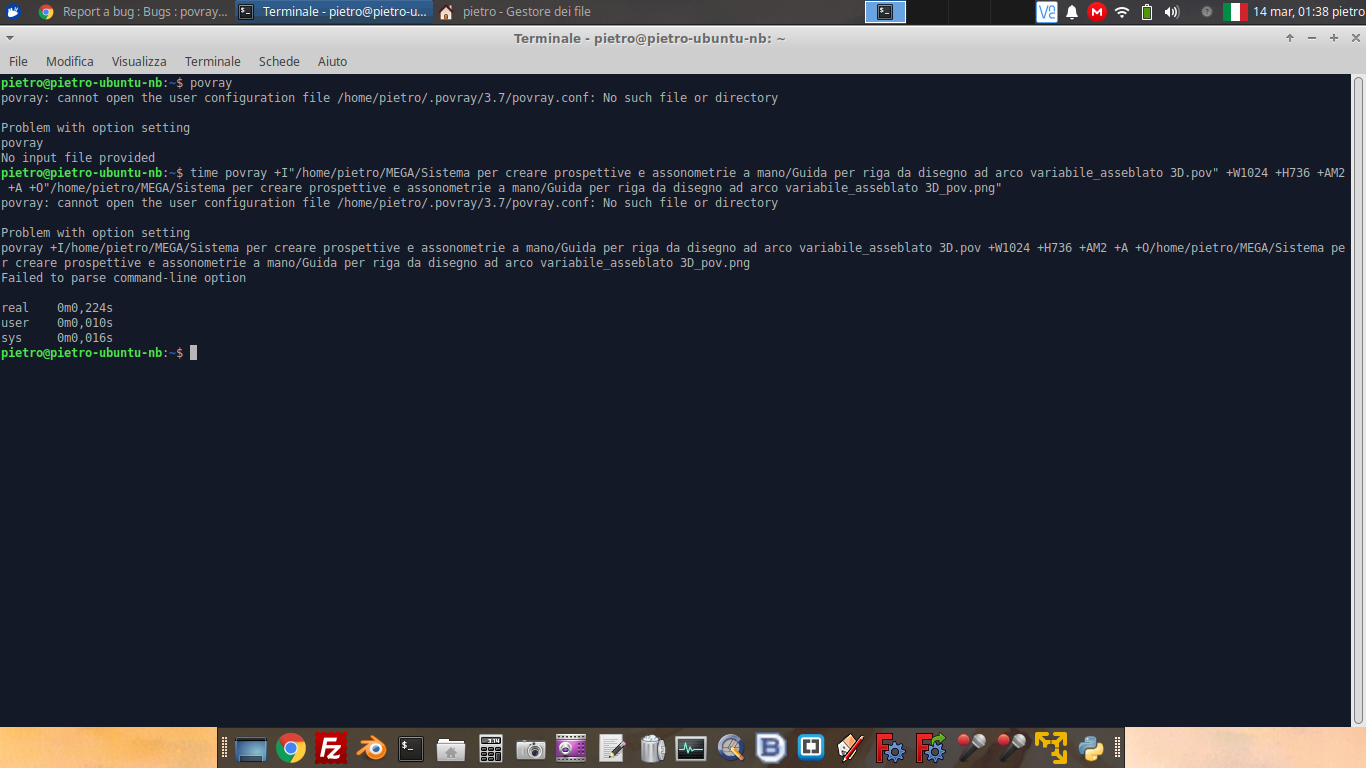Click the 'sys 0m0,016s' timing line

[57, 338]
